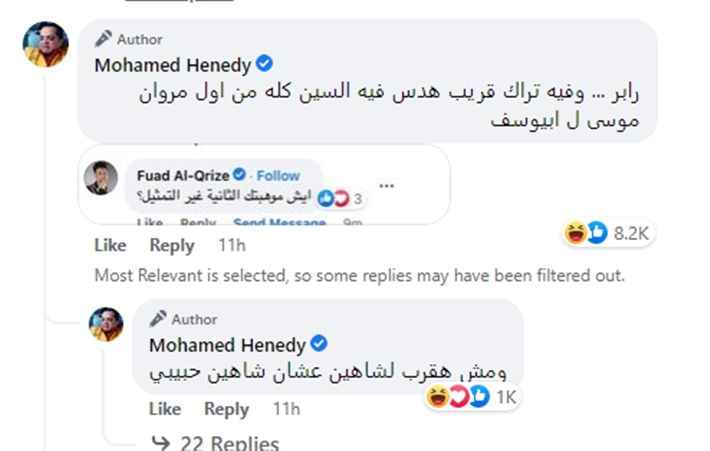Click the laughing emoji beside 8.2K
The image size is (710, 451).
tap(575, 233)
